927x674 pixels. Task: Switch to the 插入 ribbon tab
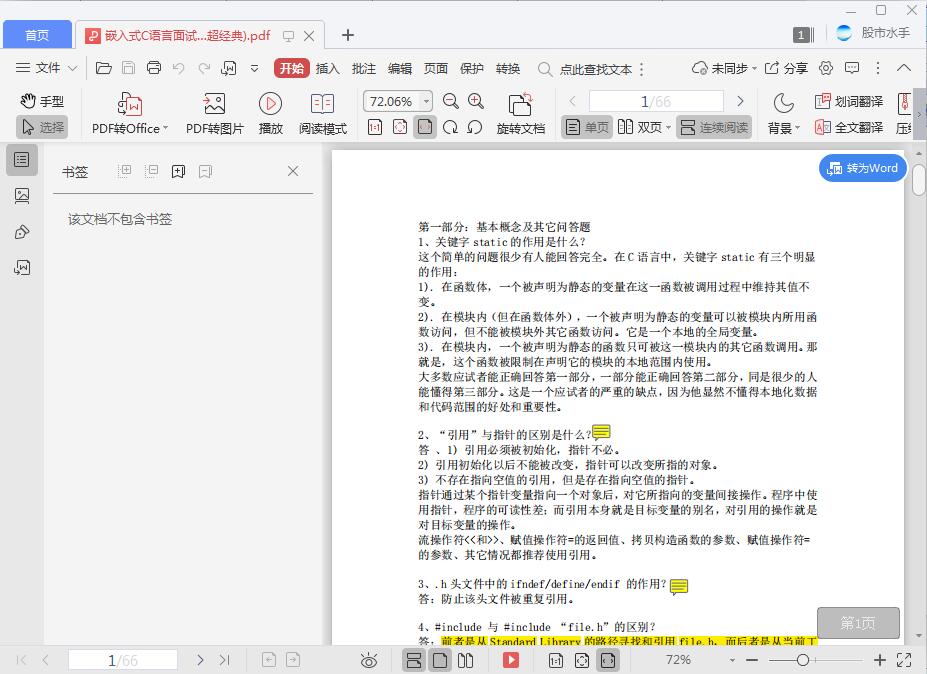pyautogui.click(x=325, y=69)
